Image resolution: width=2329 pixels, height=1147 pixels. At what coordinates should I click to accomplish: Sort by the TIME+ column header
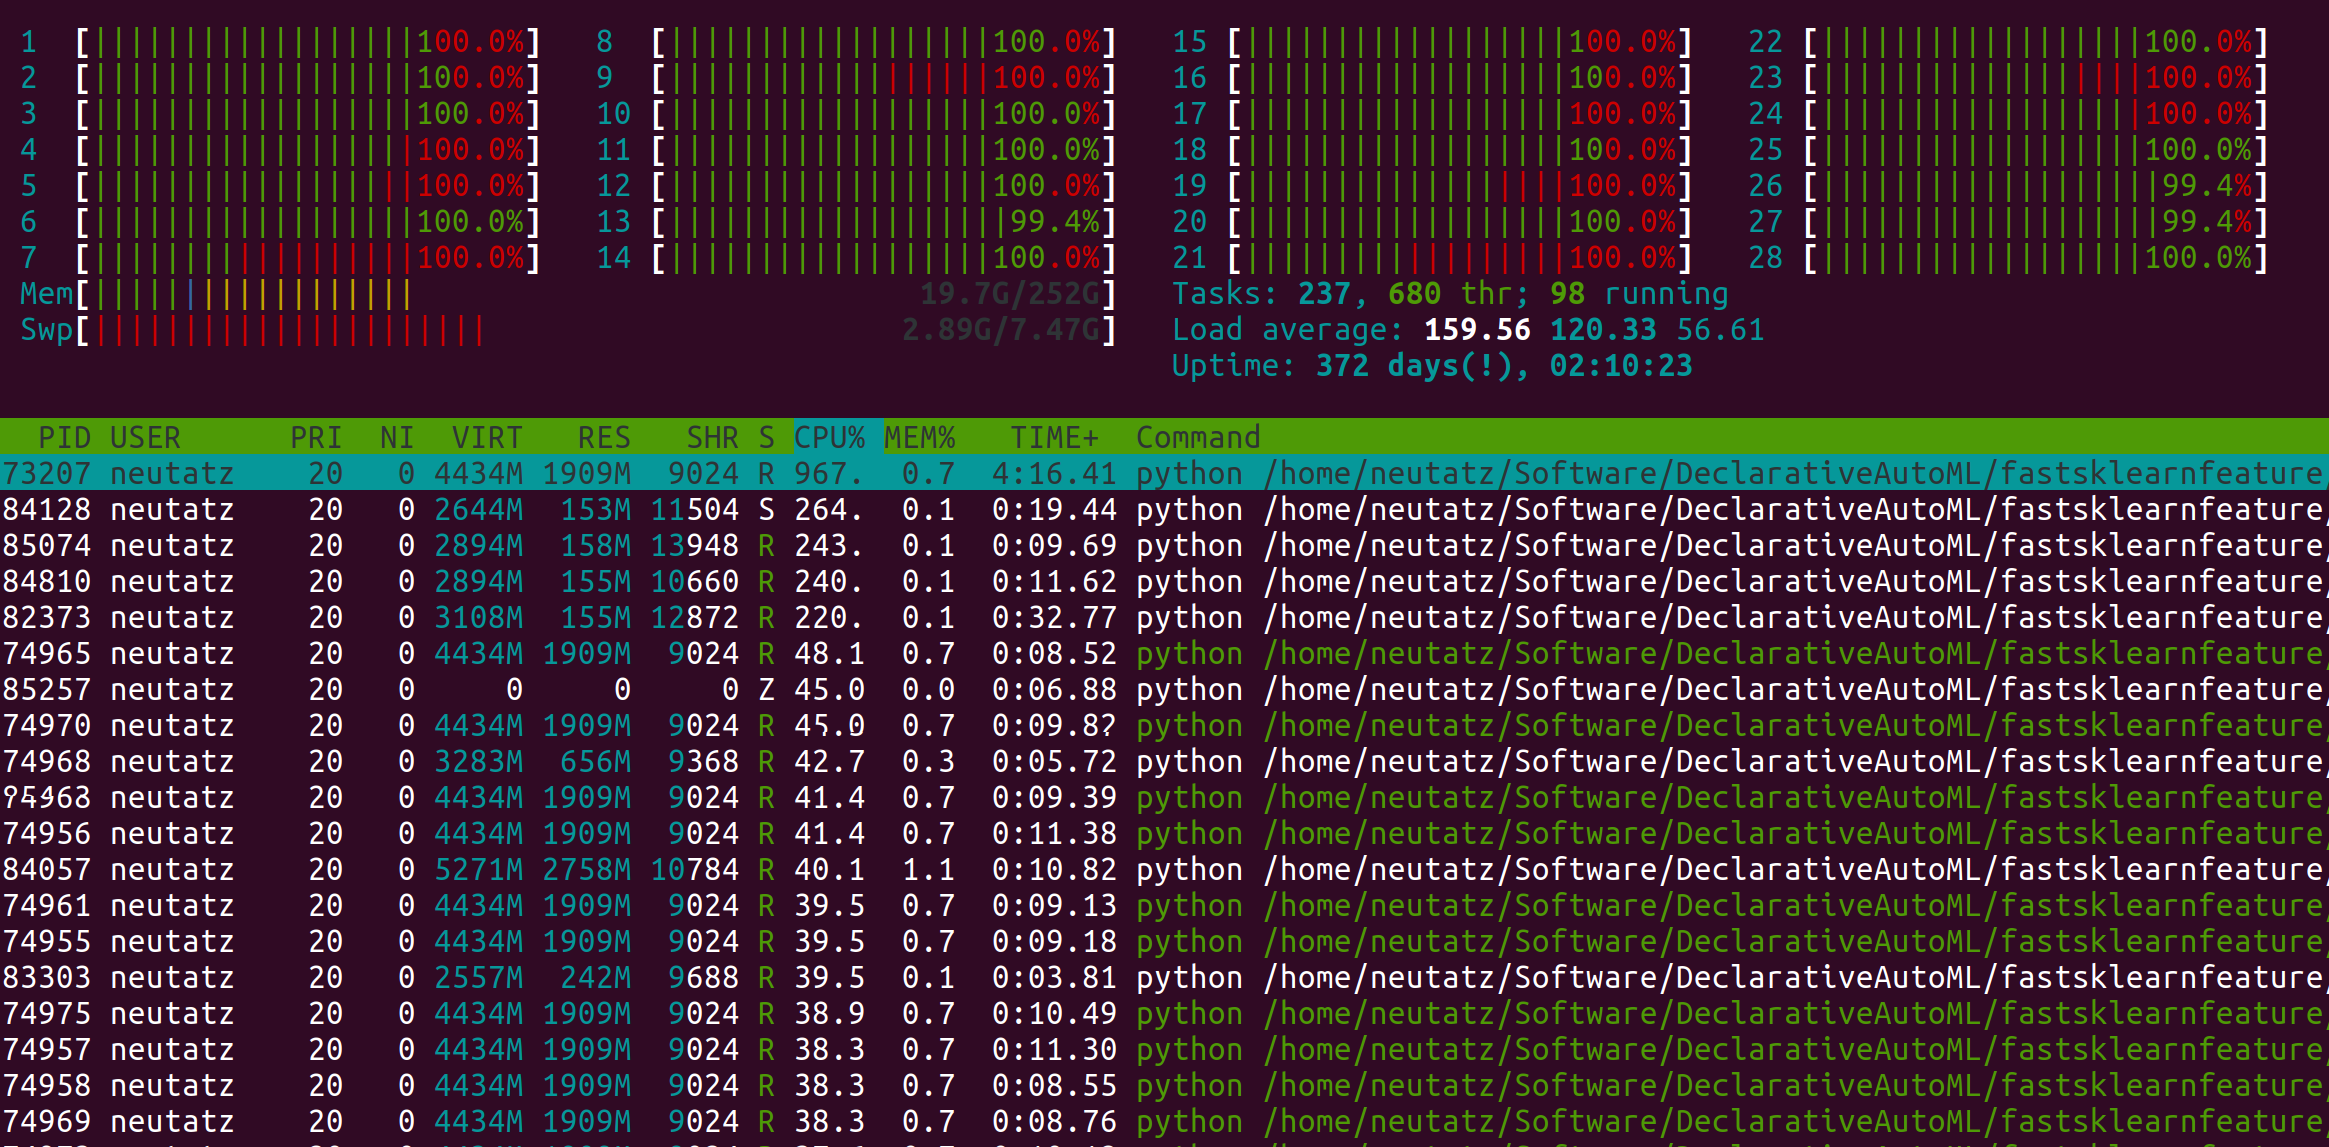[1053, 437]
